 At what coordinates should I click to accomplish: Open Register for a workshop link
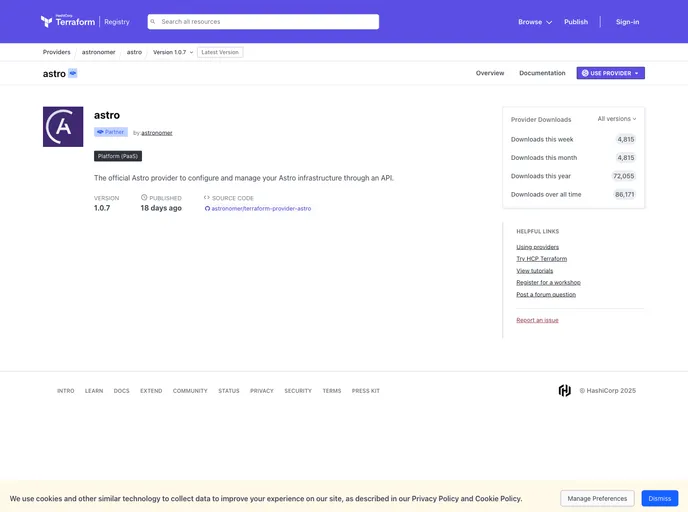pos(548,283)
